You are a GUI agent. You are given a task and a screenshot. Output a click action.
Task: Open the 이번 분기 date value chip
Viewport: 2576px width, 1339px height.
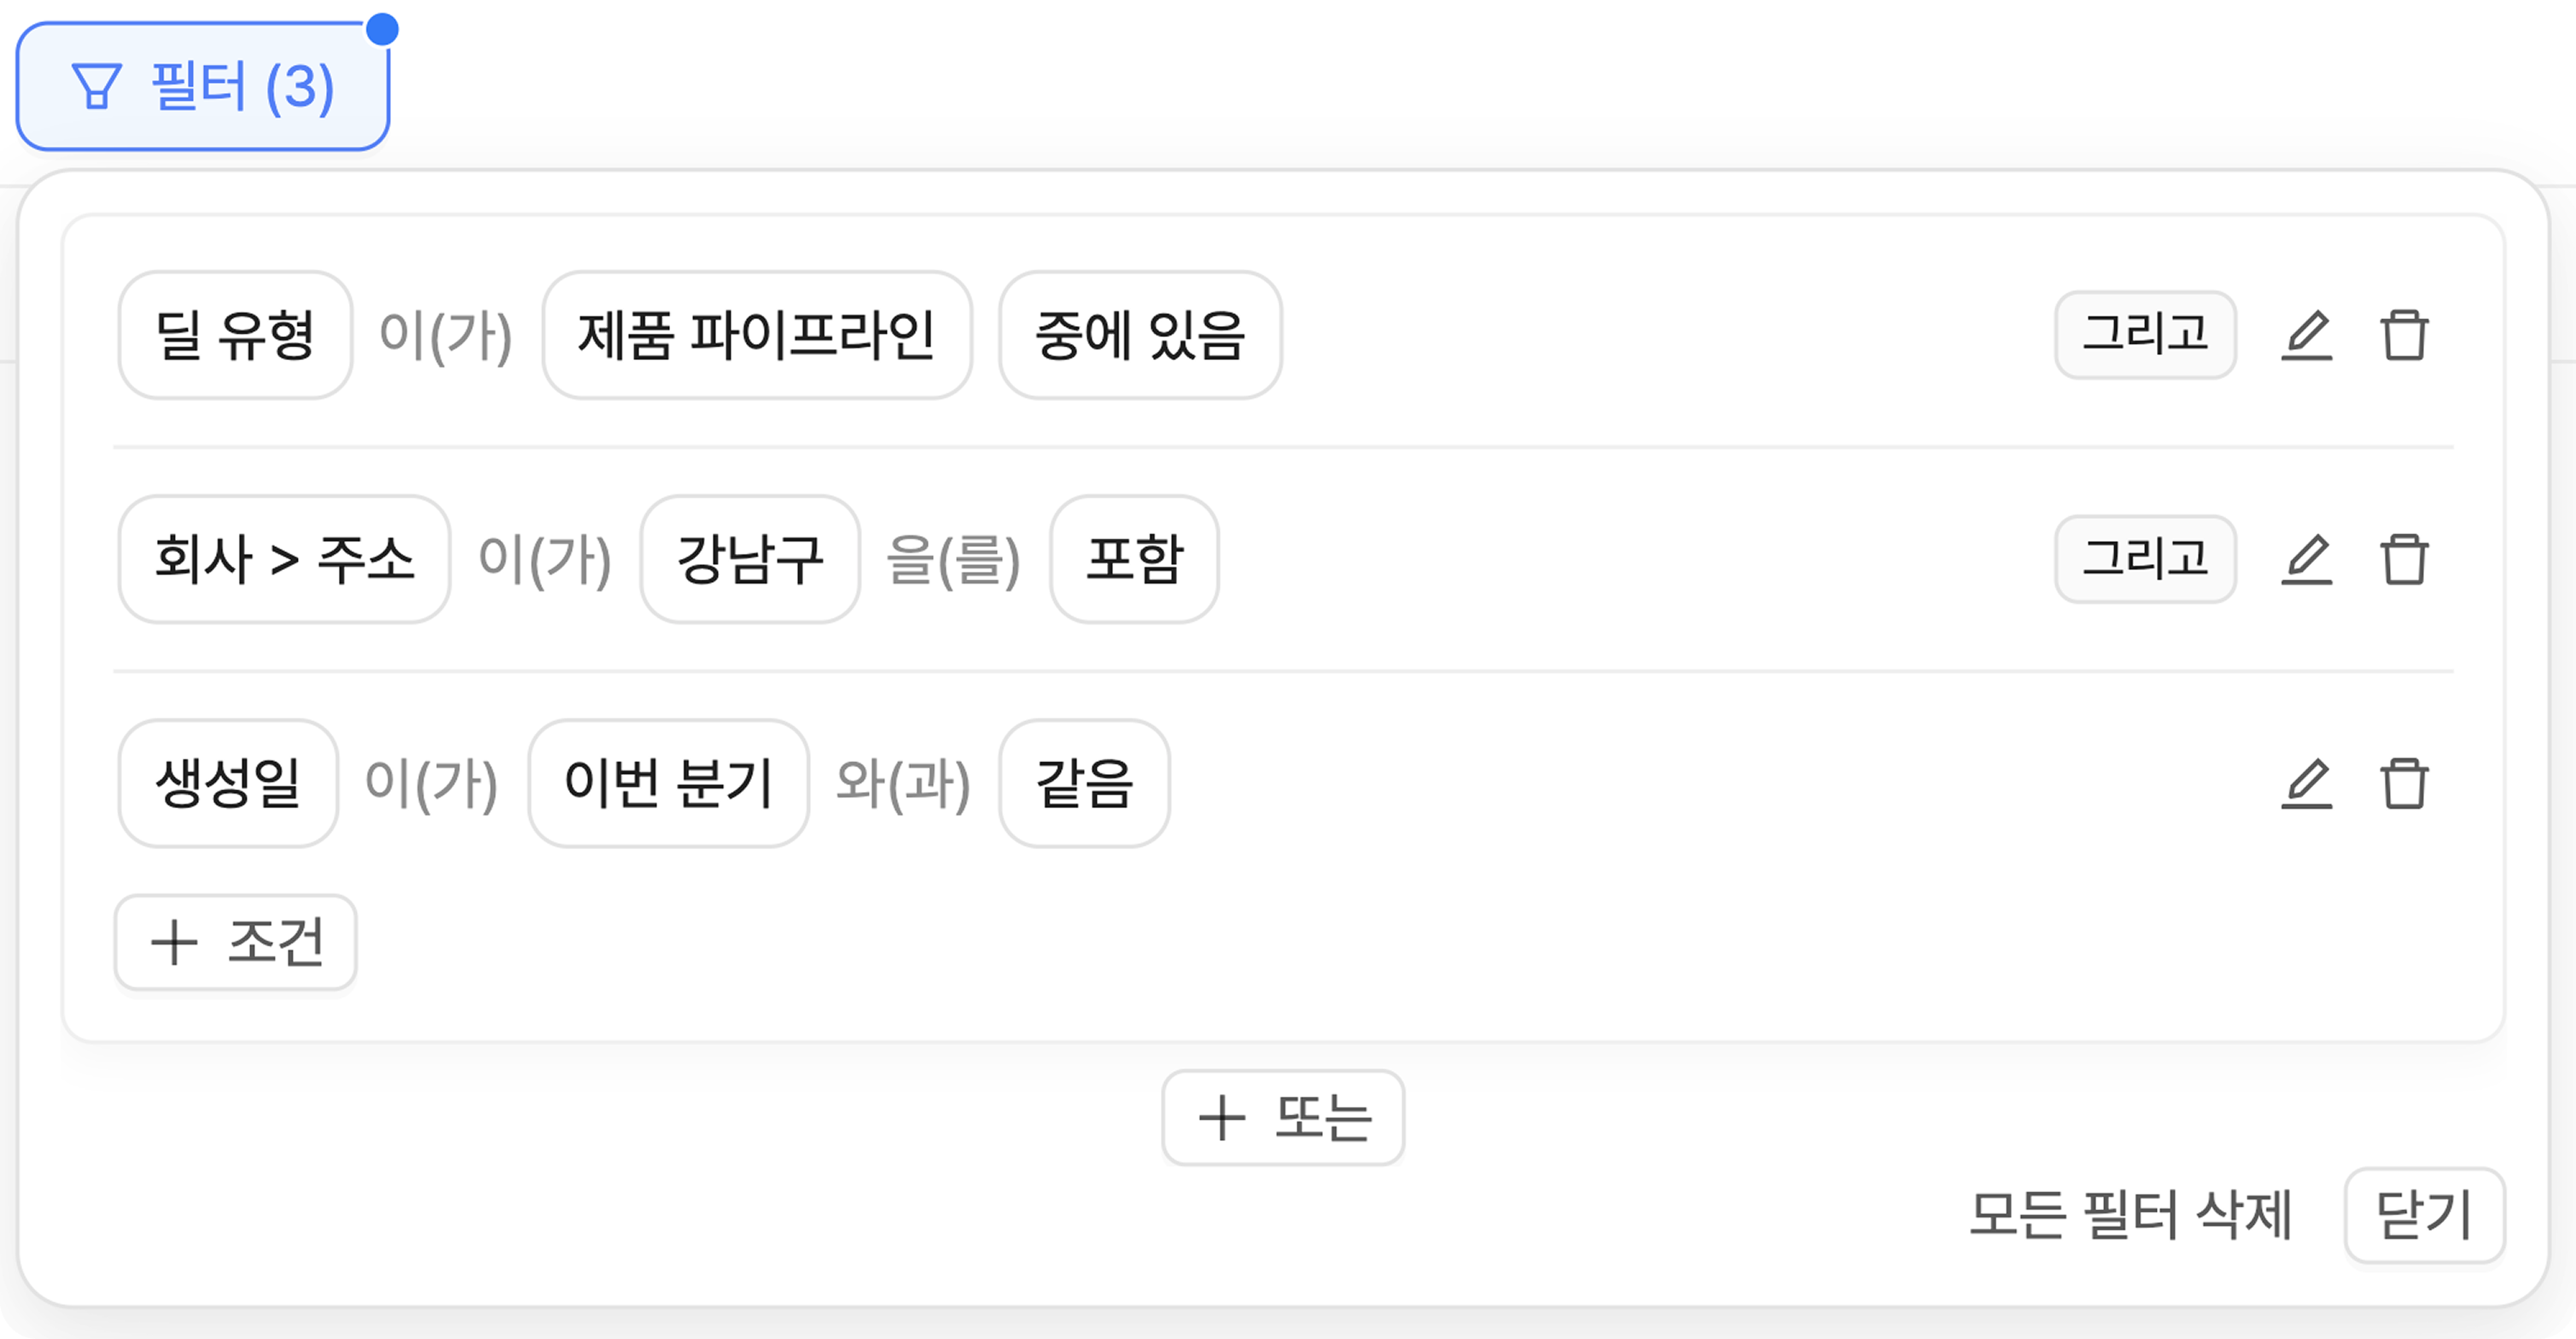point(668,783)
